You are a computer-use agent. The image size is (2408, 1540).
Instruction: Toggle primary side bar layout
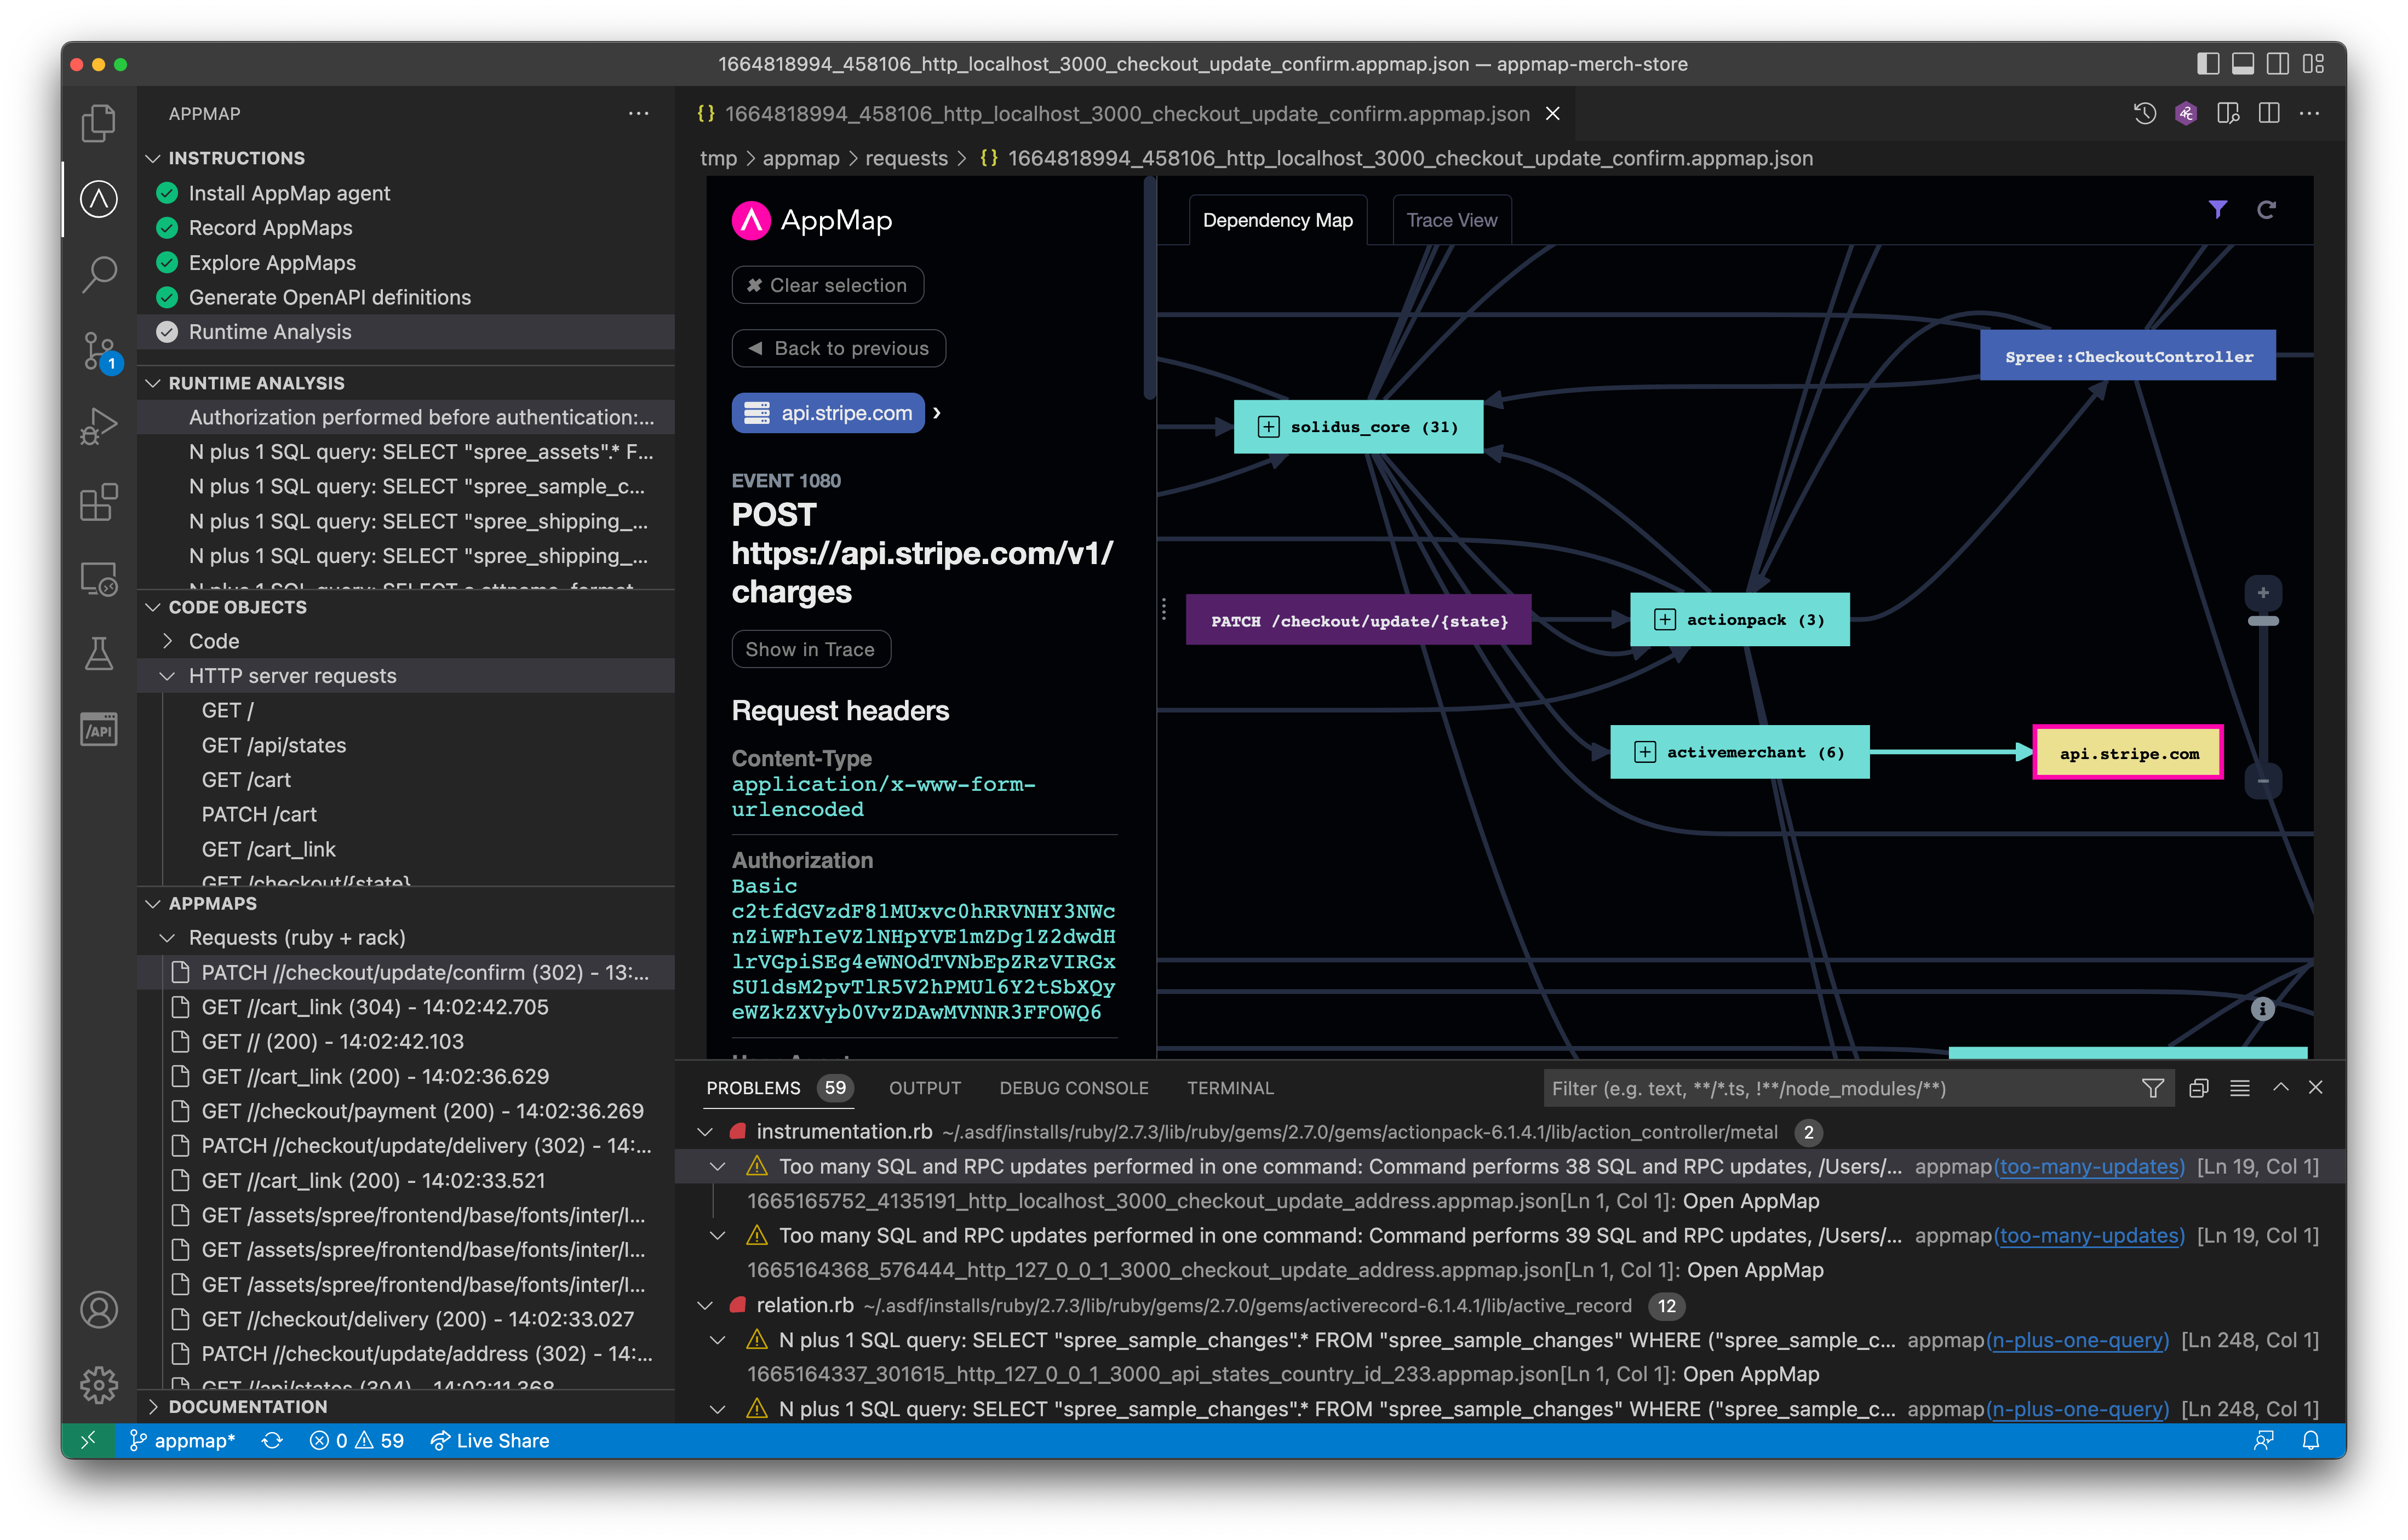[2207, 64]
